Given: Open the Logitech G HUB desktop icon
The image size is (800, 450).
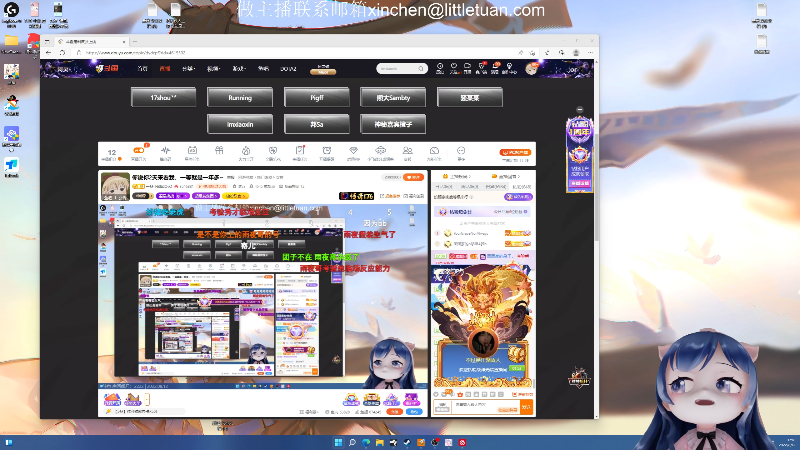Looking at the screenshot, I should click(x=11, y=15).
